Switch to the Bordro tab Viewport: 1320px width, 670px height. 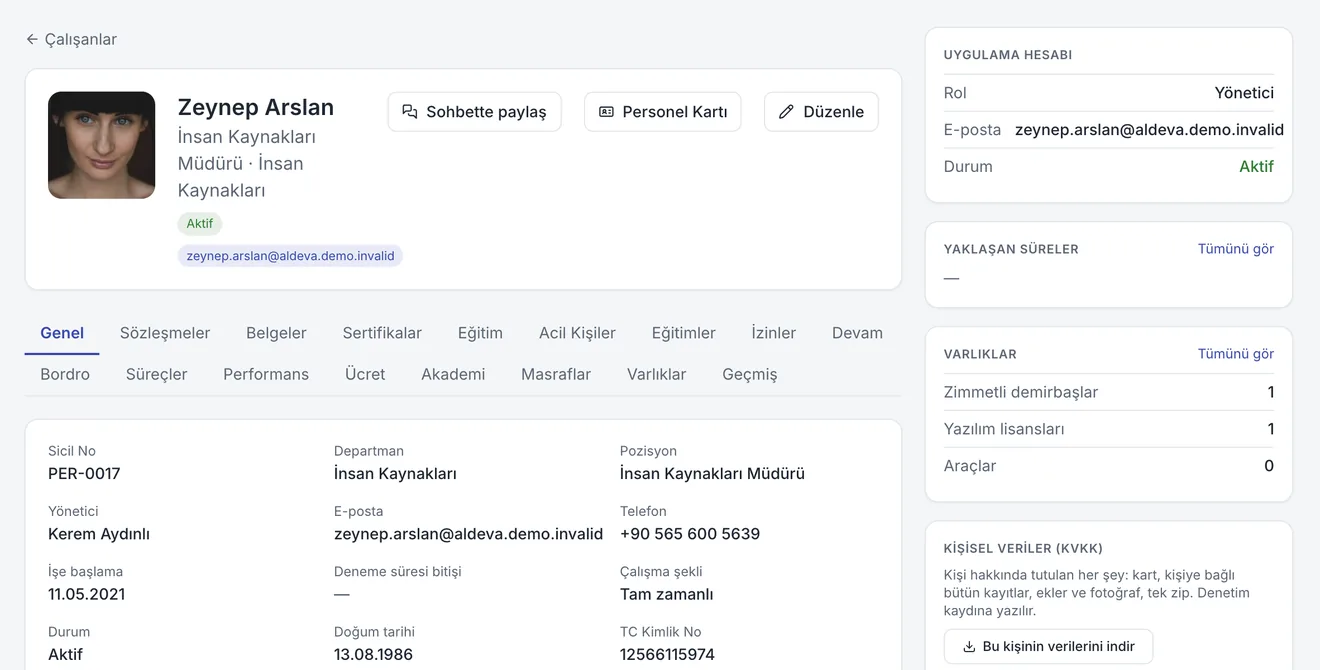pyautogui.click(x=65, y=374)
